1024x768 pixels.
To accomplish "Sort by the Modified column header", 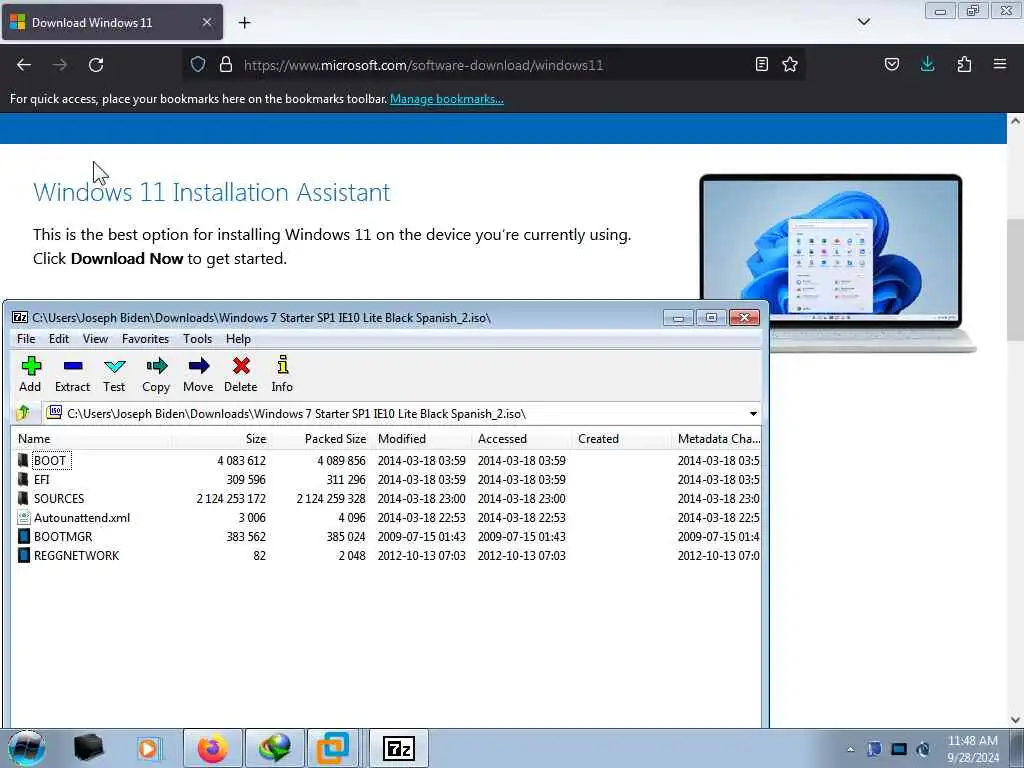I will coord(422,439).
